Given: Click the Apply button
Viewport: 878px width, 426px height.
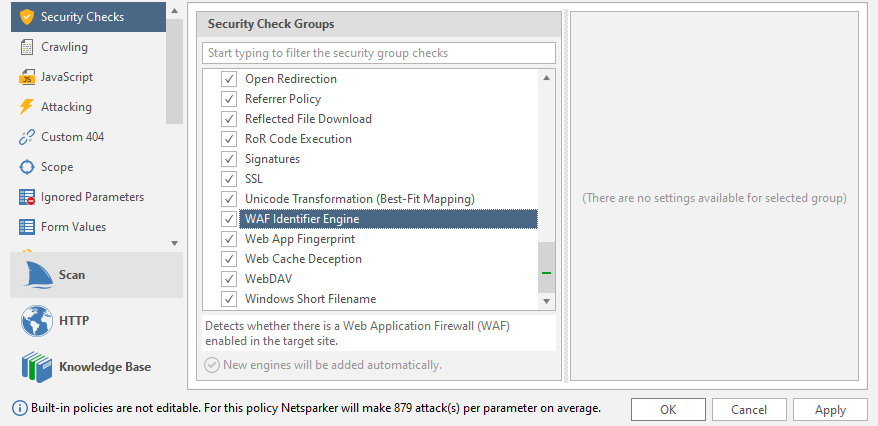Looking at the screenshot, I should [830, 410].
